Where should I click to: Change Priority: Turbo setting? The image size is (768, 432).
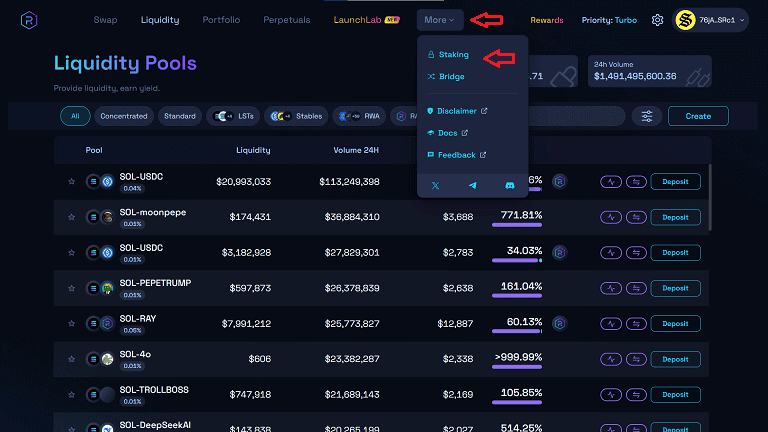pos(609,20)
